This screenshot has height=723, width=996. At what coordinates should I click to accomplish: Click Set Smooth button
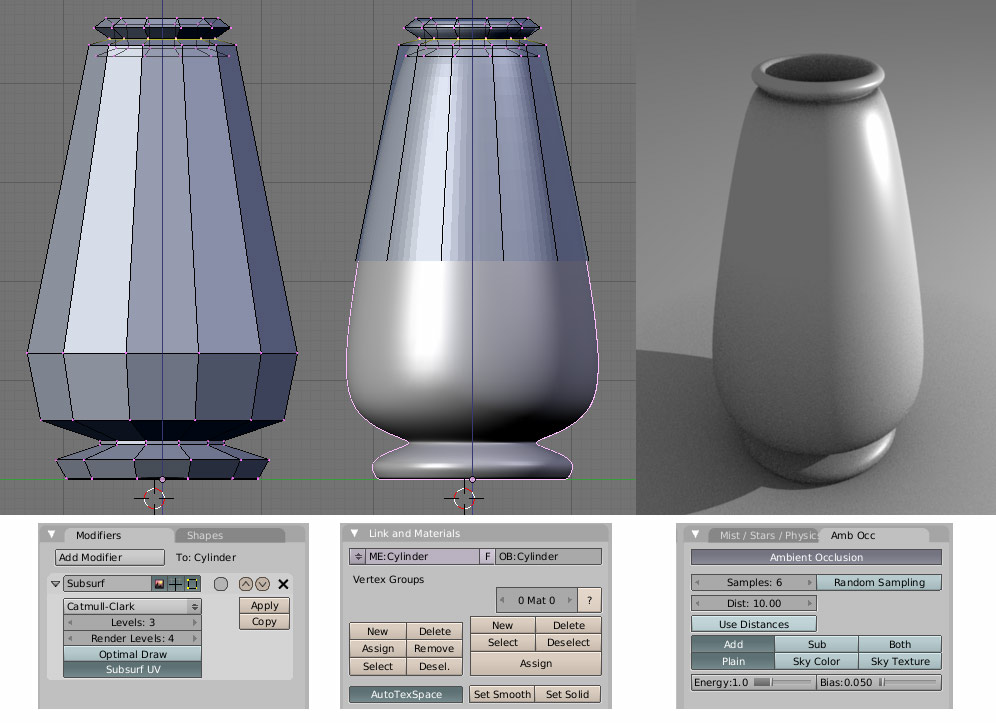click(502, 694)
